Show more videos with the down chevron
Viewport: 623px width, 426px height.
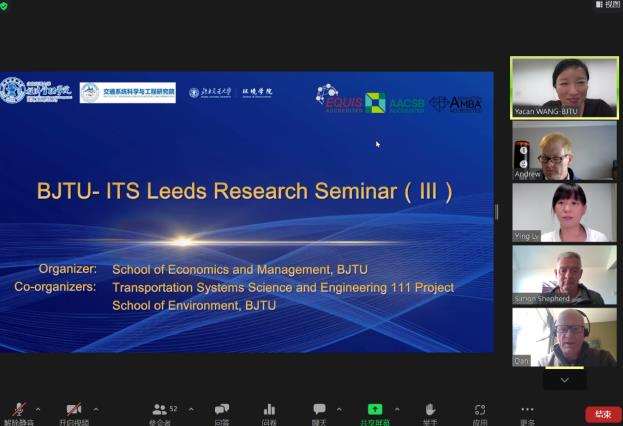click(x=564, y=380)
